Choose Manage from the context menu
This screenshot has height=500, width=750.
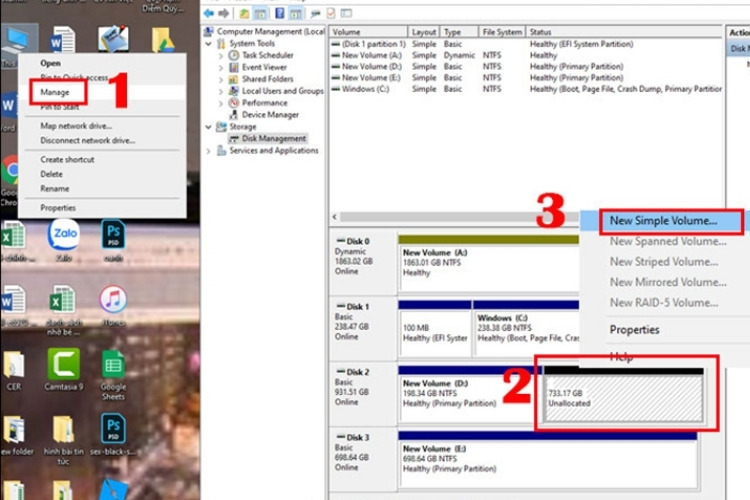coord(55,92)
